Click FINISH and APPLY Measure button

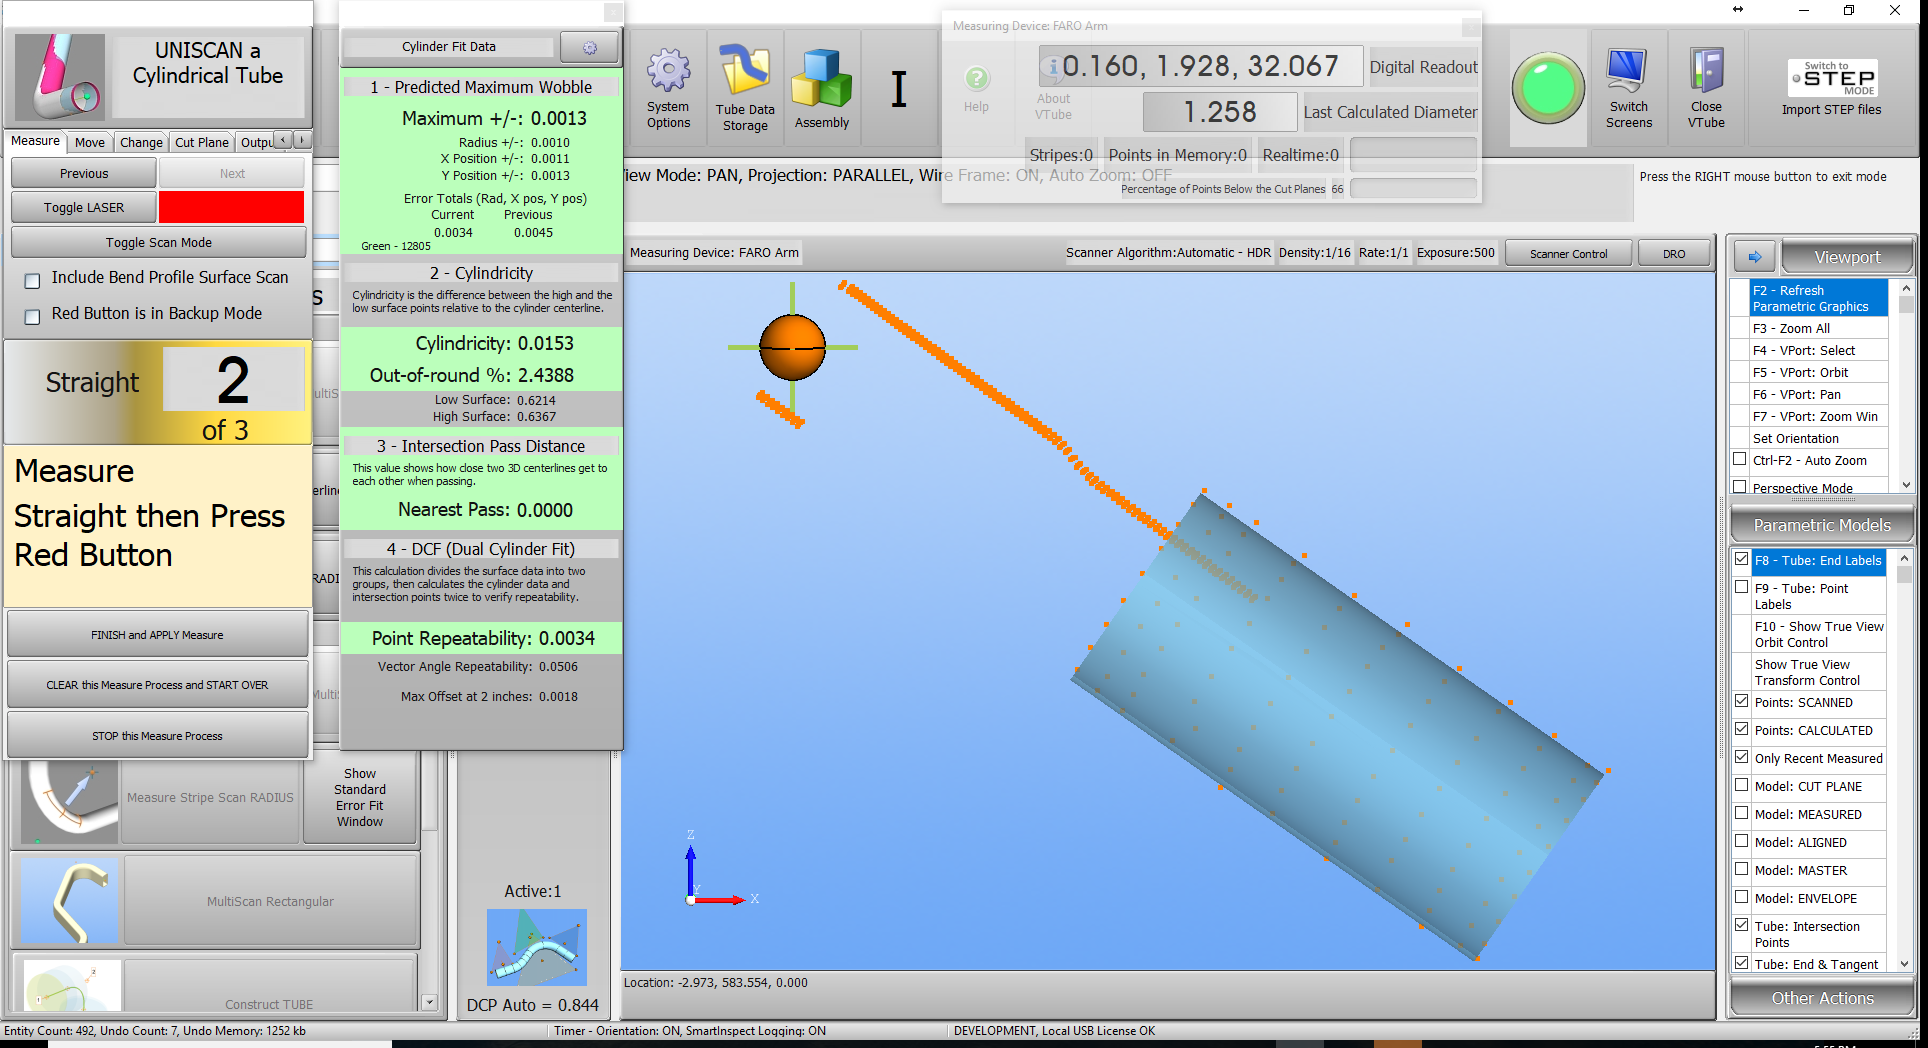(x=157, y=635)
